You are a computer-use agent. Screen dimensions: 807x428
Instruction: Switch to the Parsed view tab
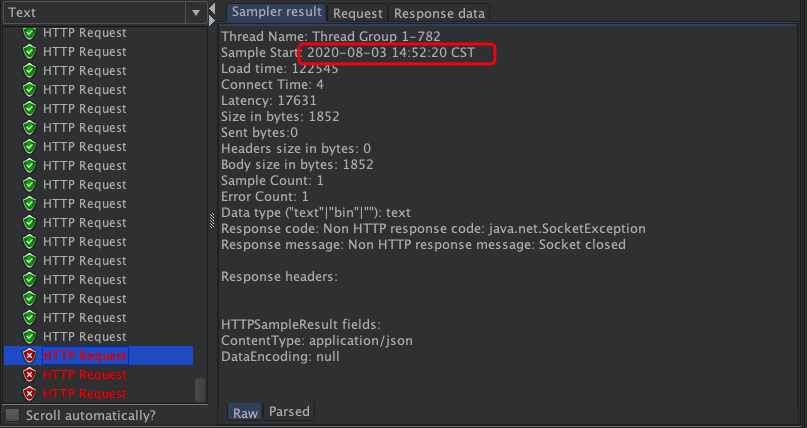(x=289, y=411)
